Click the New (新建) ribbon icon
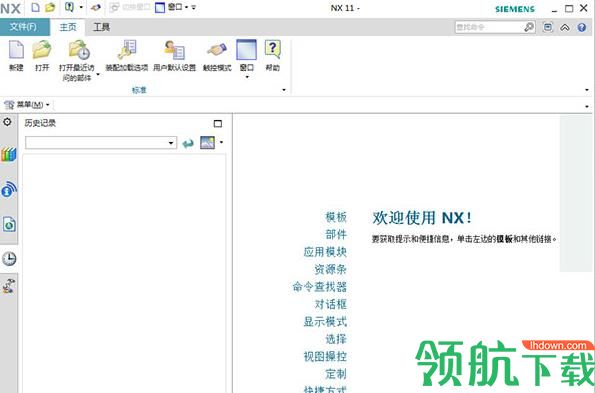Screen dimensions: 595x393 tap(16, 50)
